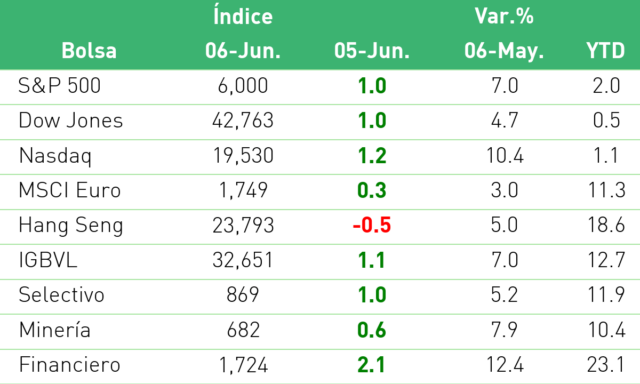
Task: Click the Bolsa column header
Action: [x=89, y=51]
